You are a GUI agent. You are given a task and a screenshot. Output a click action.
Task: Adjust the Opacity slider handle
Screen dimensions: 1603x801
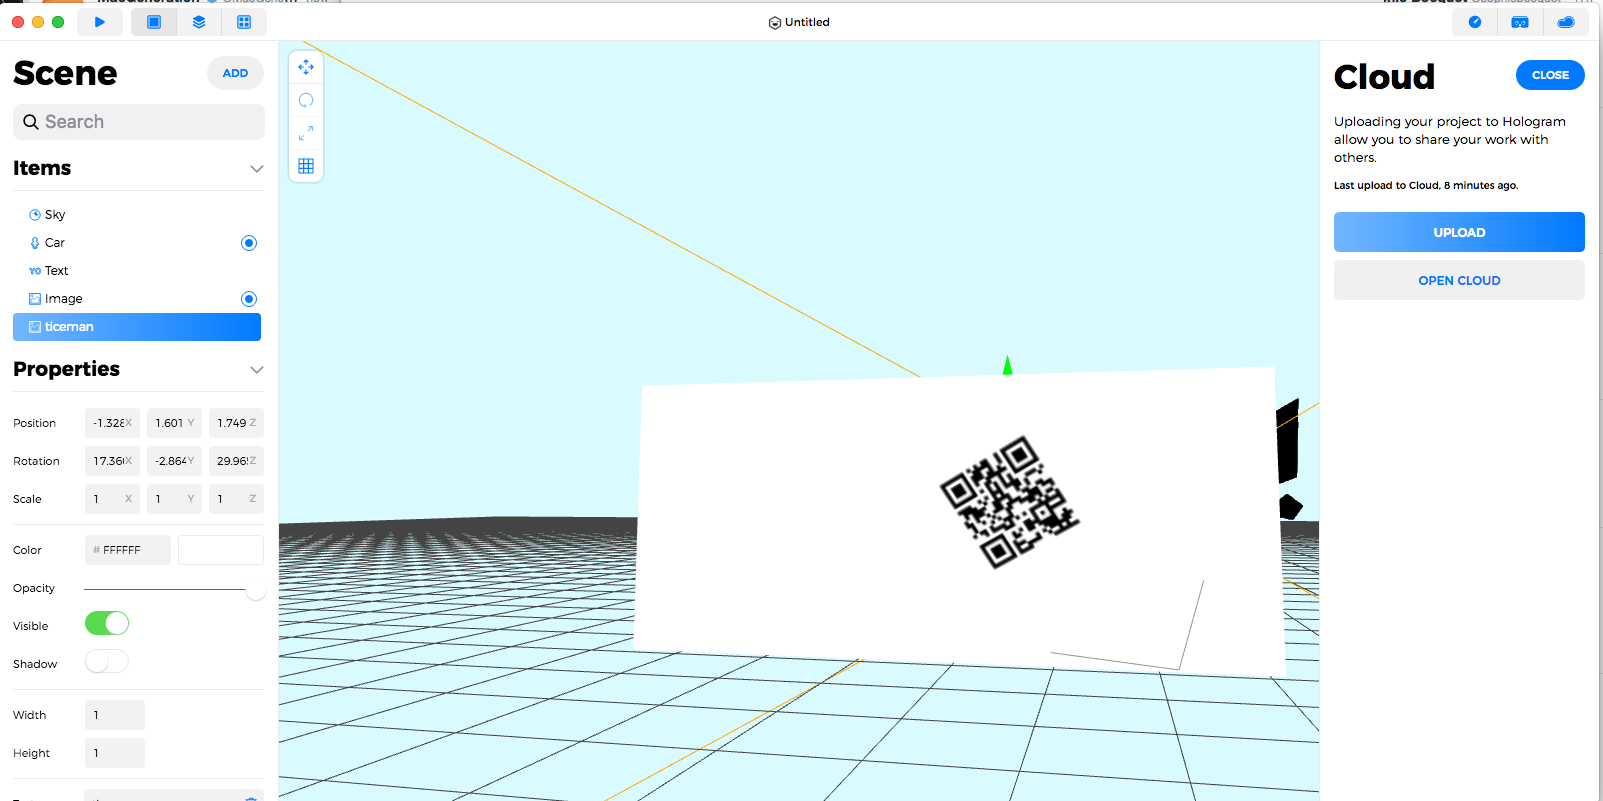tap(256, 590)
